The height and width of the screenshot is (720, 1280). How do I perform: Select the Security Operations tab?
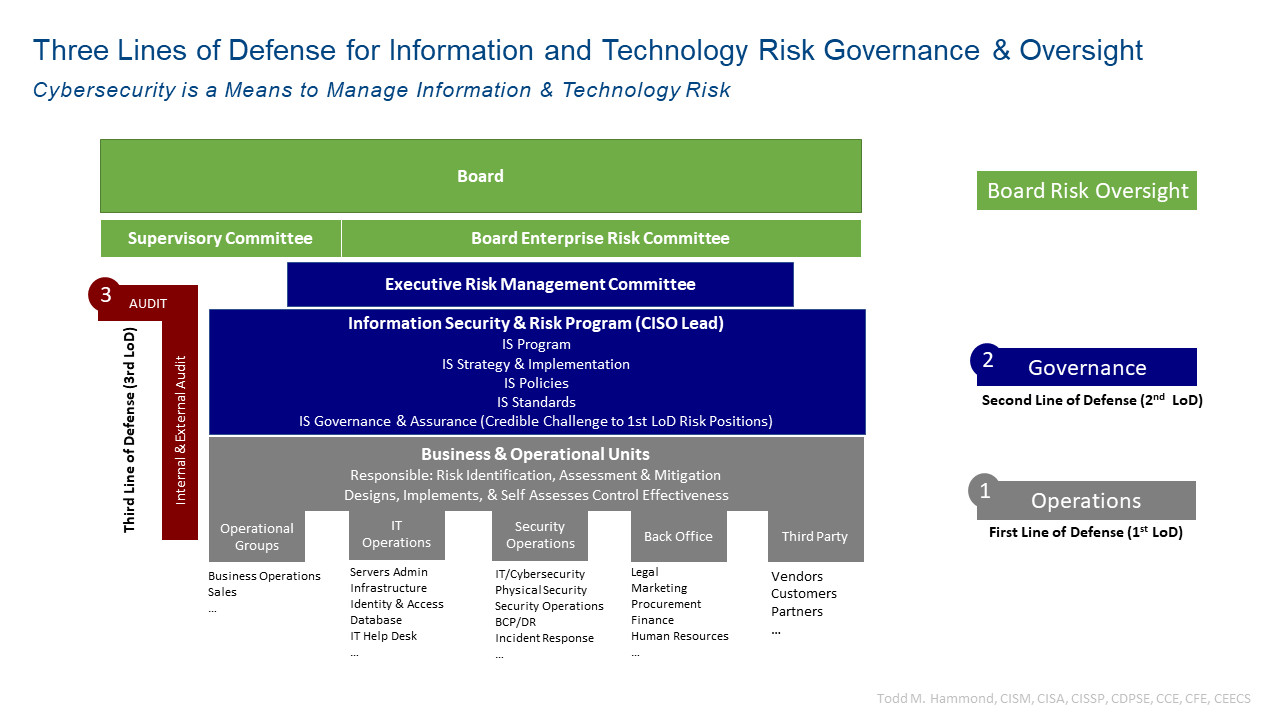coord(540,536)
